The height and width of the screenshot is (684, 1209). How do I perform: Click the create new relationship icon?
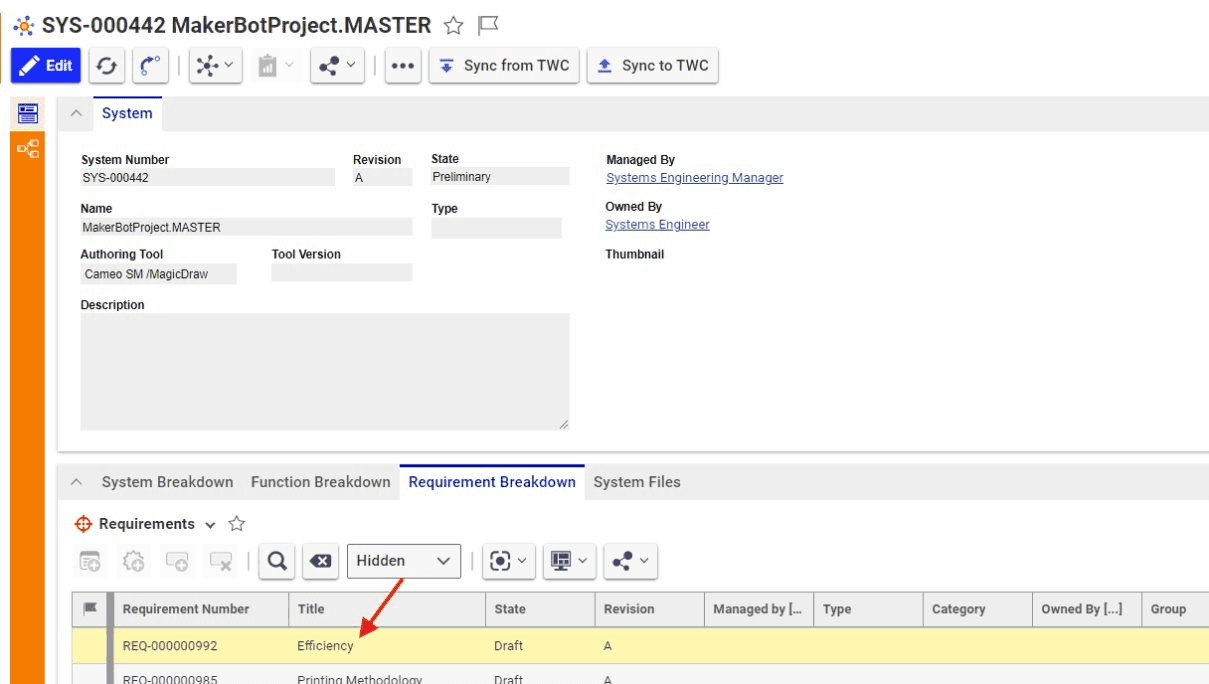point(91,562)
